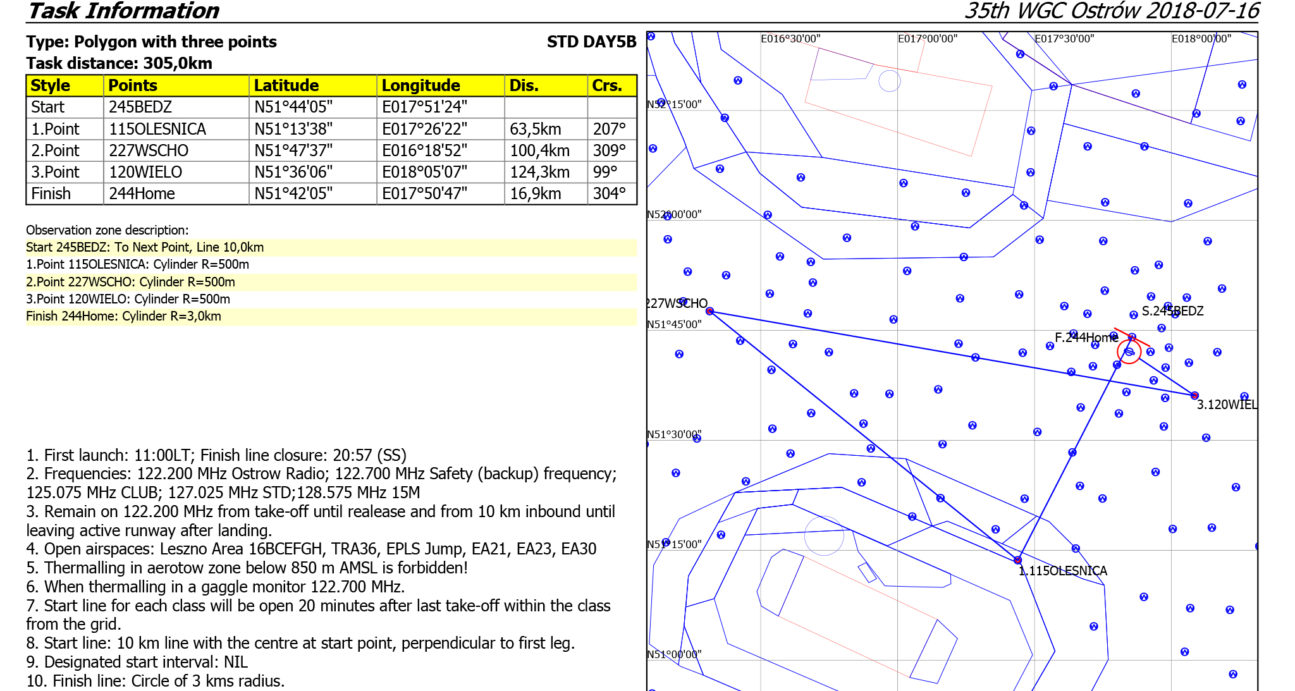Image resolution: width=1295 pixels, height=691 pixels.
Task: Click the N51°30'00" latitude label on map
Action: pos(674,435)
